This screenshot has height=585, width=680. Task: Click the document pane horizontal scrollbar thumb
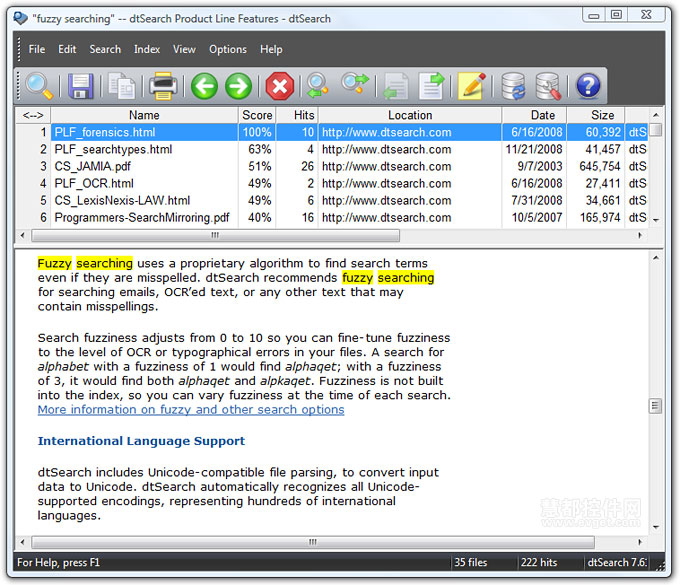click(x=313, y=542)
